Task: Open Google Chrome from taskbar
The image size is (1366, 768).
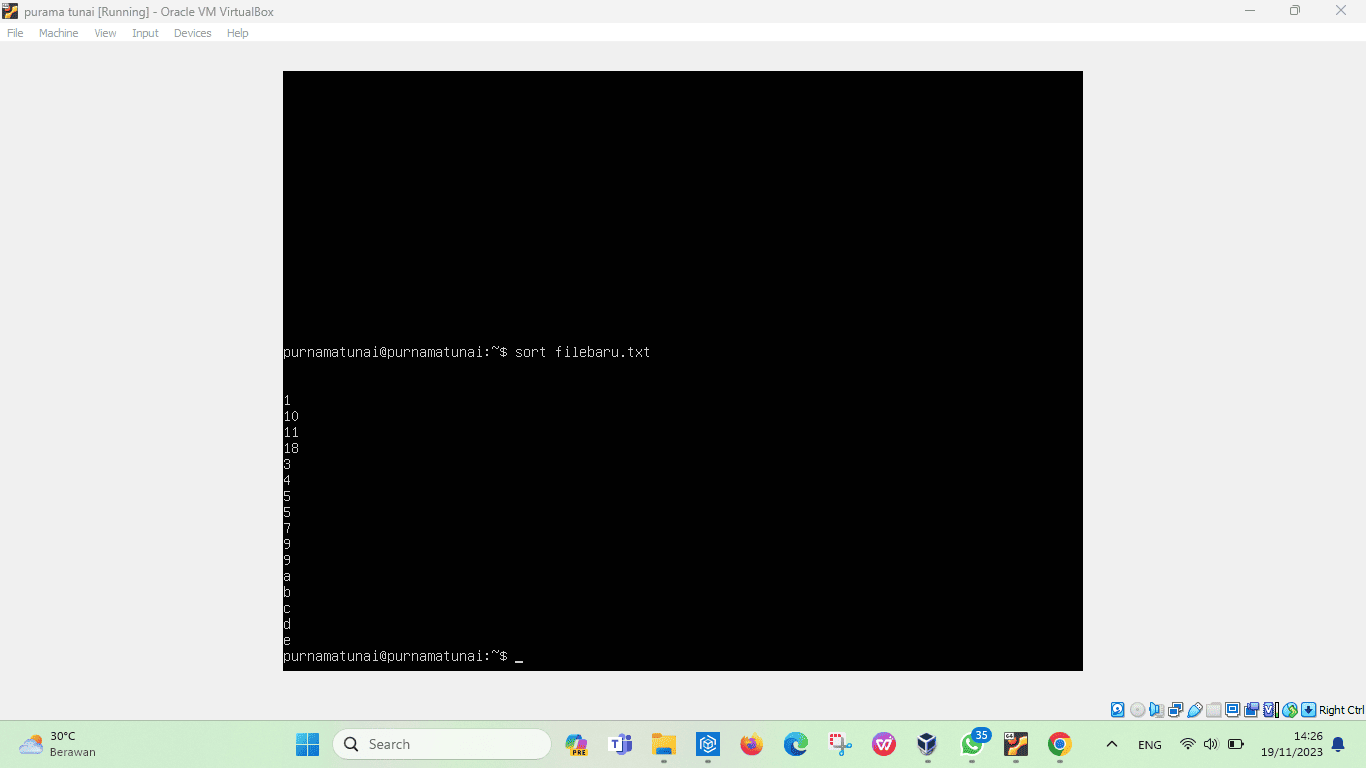Action: click(1060, 744)
